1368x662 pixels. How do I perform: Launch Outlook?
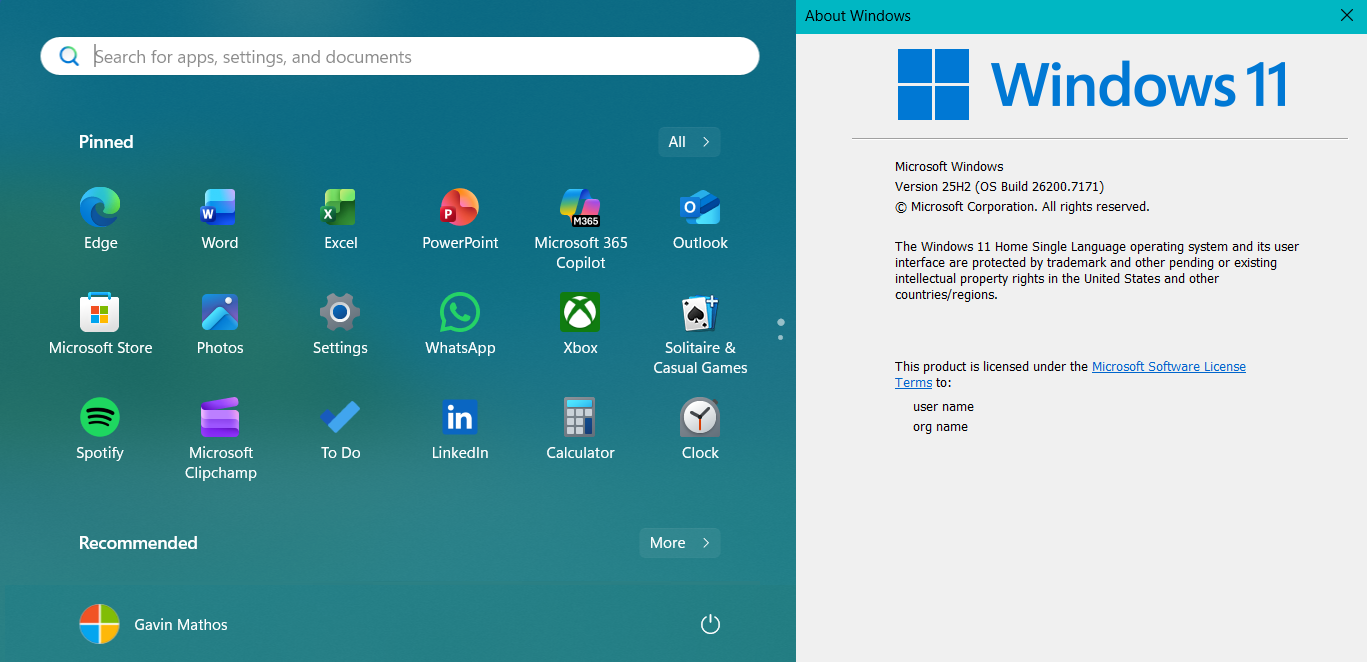click(x=700, y=211)
